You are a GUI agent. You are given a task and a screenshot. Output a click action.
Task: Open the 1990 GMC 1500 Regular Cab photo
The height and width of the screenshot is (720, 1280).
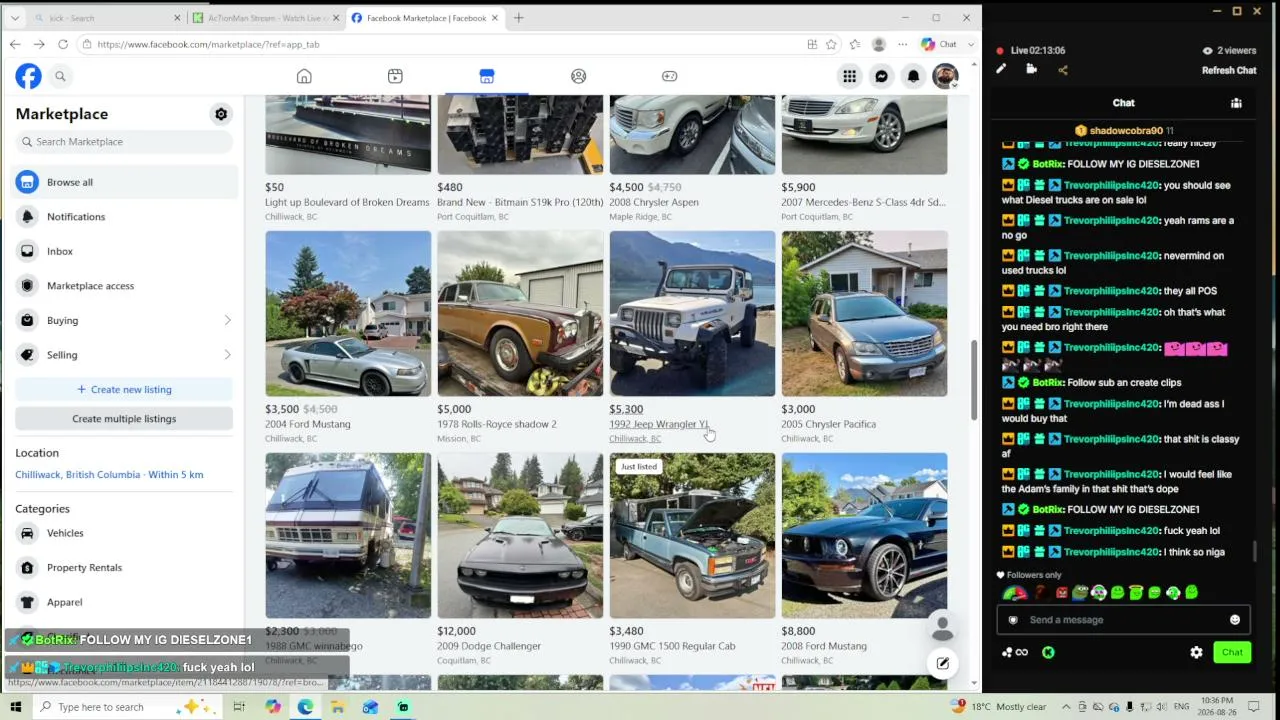(x=692, y=536)
